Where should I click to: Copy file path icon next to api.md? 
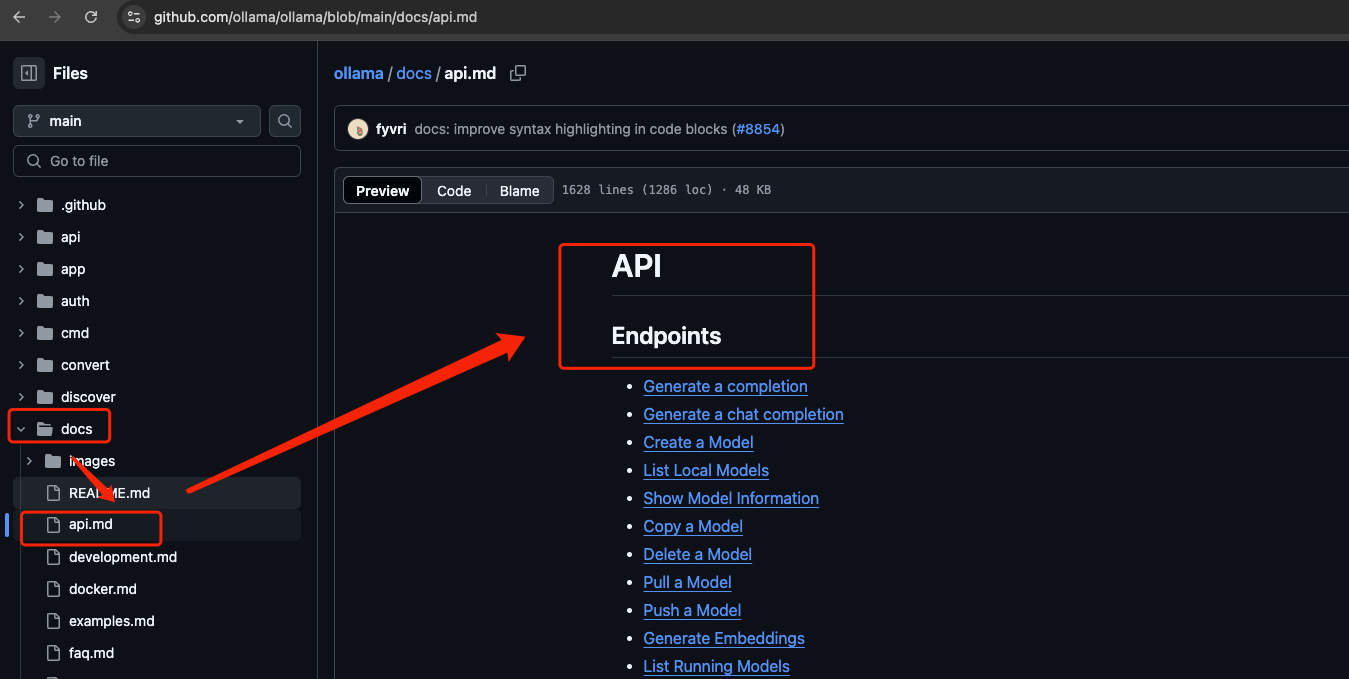518,73
